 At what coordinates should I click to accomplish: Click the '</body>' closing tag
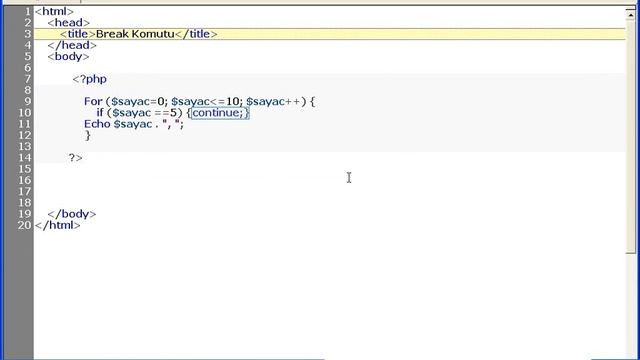[72, 214]
